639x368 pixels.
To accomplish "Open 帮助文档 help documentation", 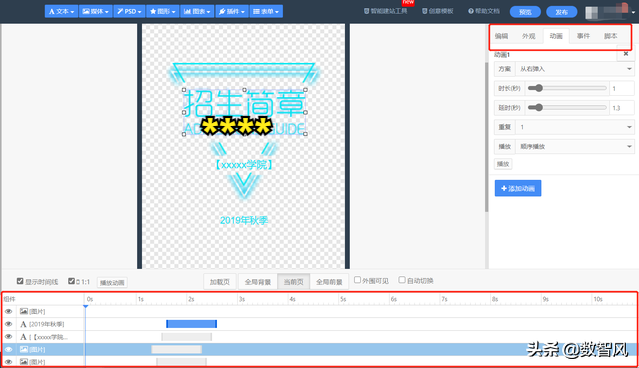I will [484, 11].
